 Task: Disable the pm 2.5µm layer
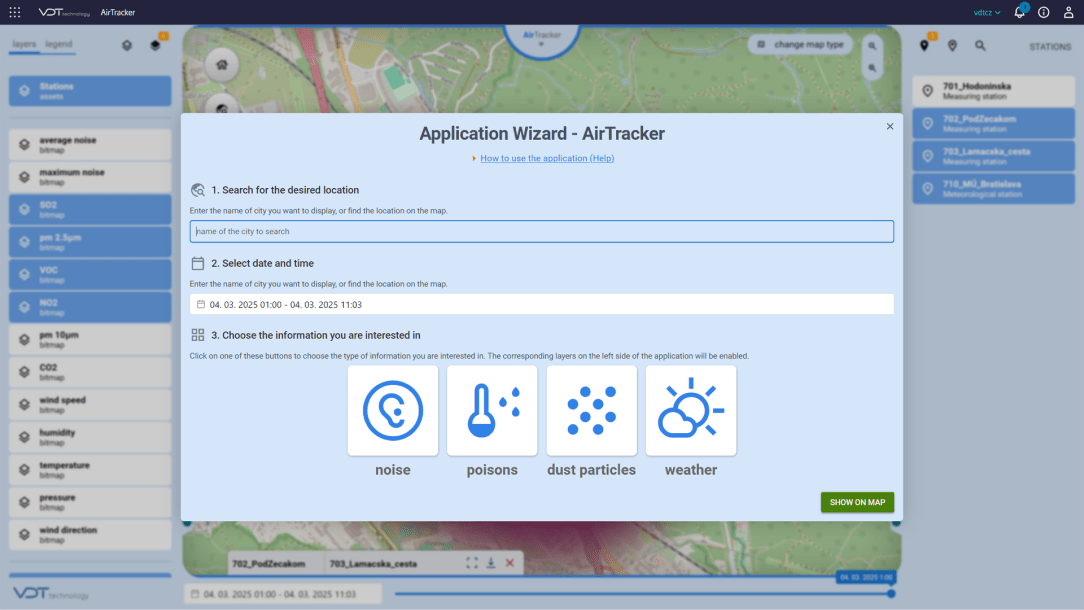coord(90,242)
